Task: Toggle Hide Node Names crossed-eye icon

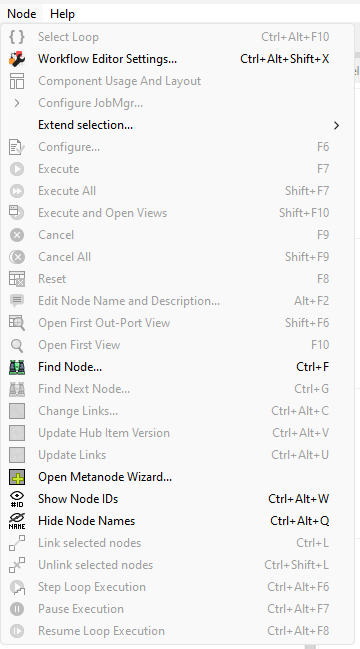Action: pos(17,521)
